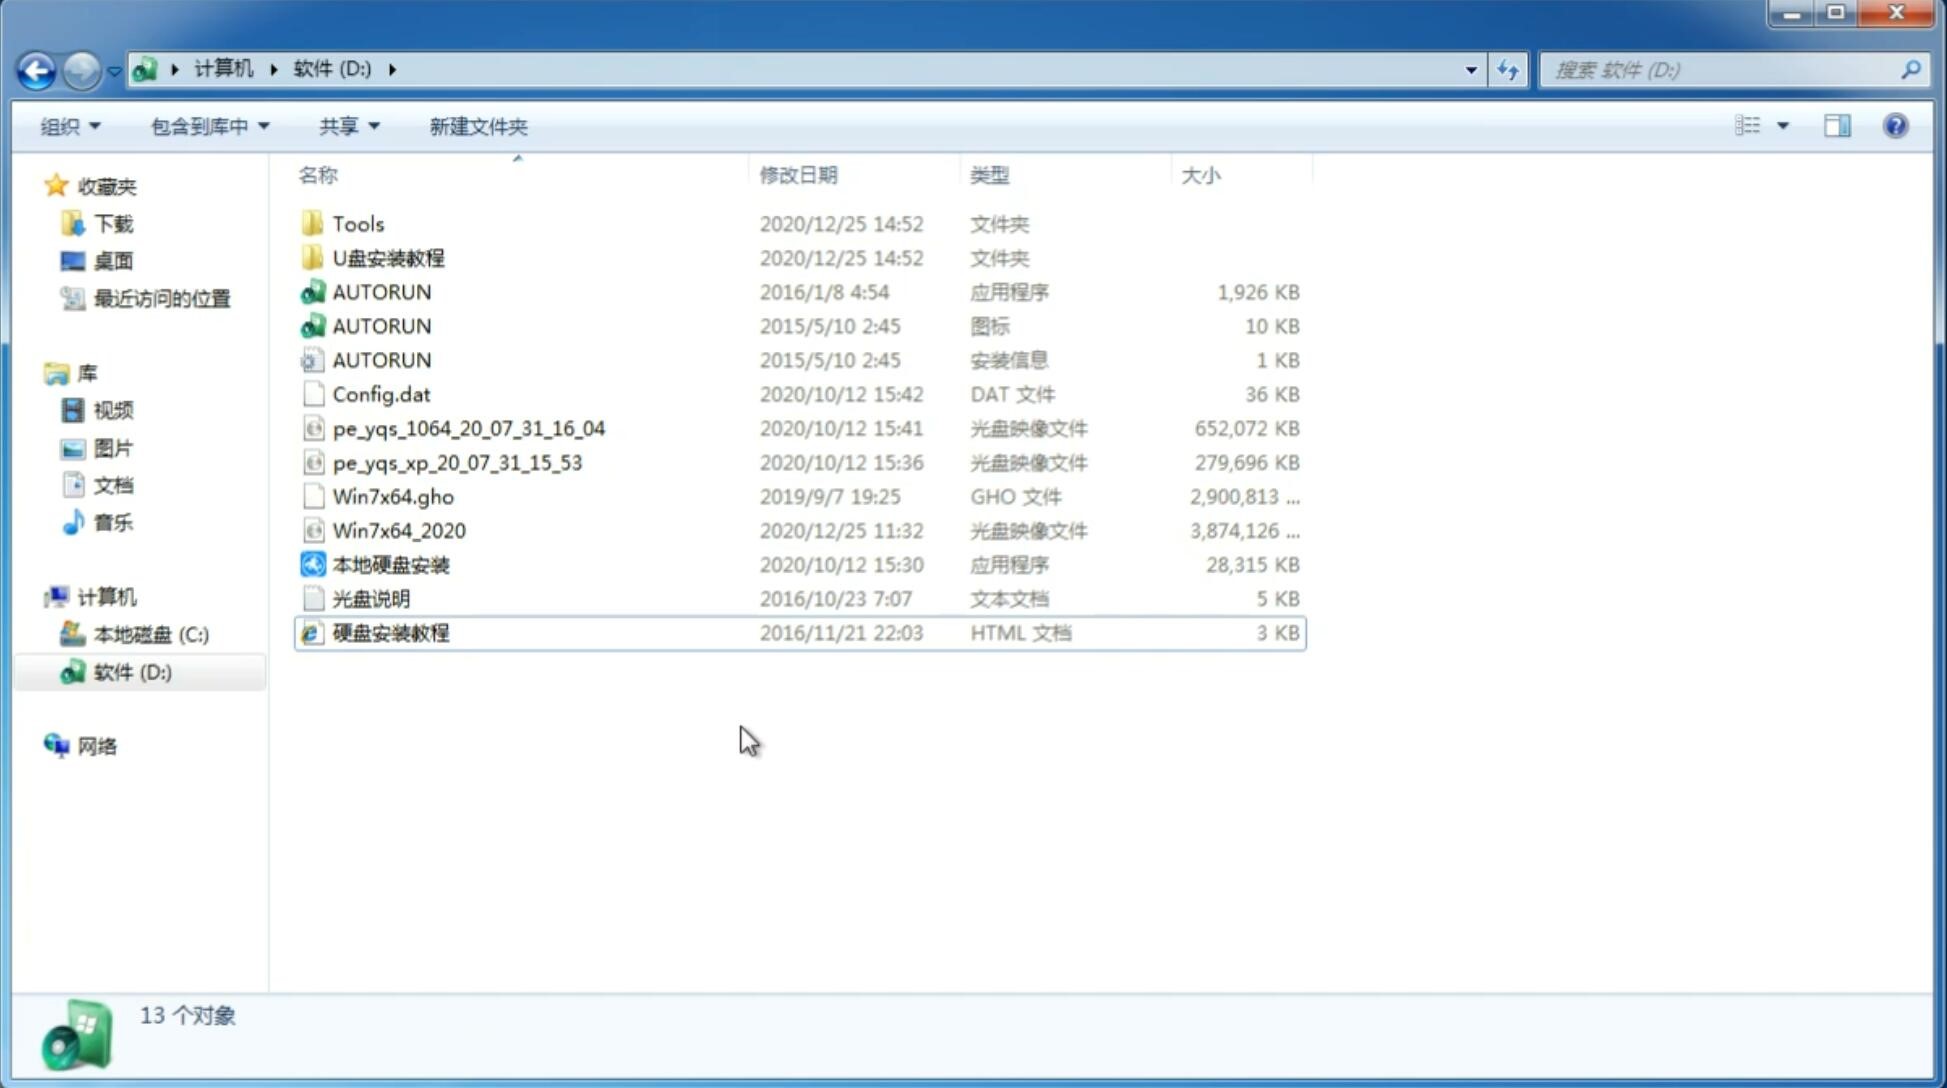Open the Tools folder
This screenshot has width=1947, height=1088.
356,223
